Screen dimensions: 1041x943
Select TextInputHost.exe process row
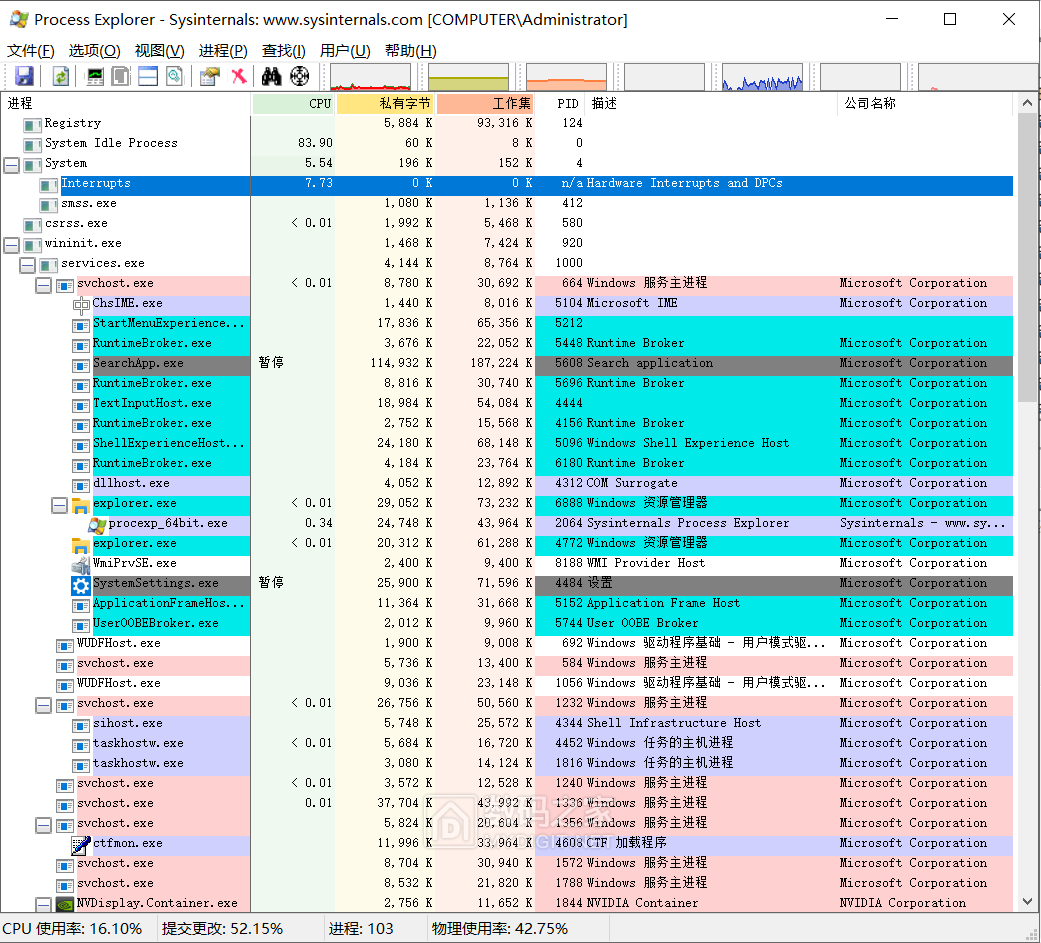[507, 404]
